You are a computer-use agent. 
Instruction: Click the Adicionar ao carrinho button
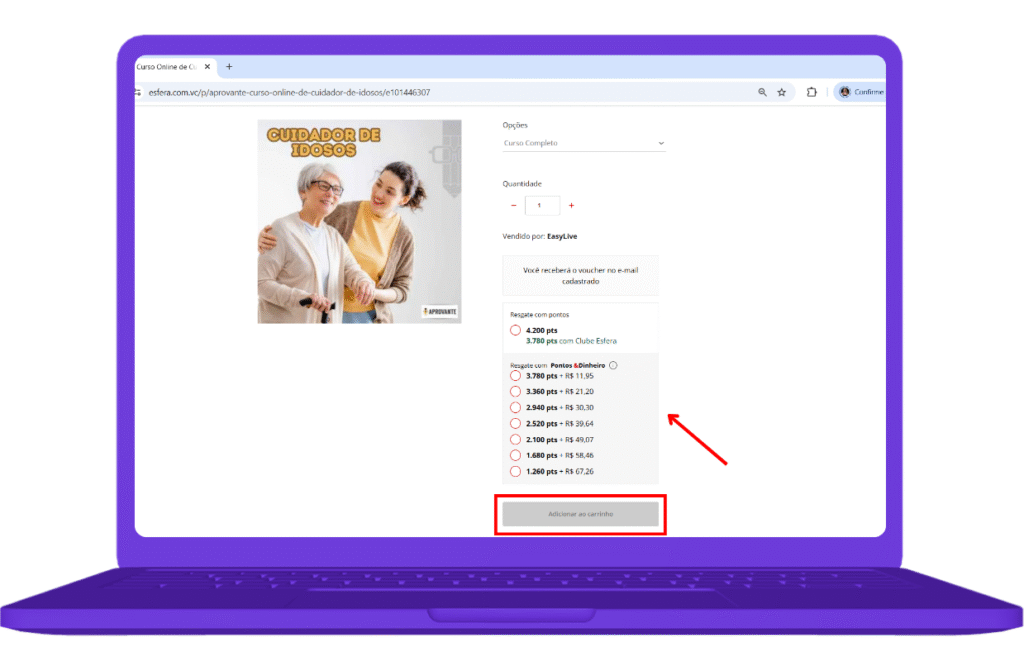[580, 514]
